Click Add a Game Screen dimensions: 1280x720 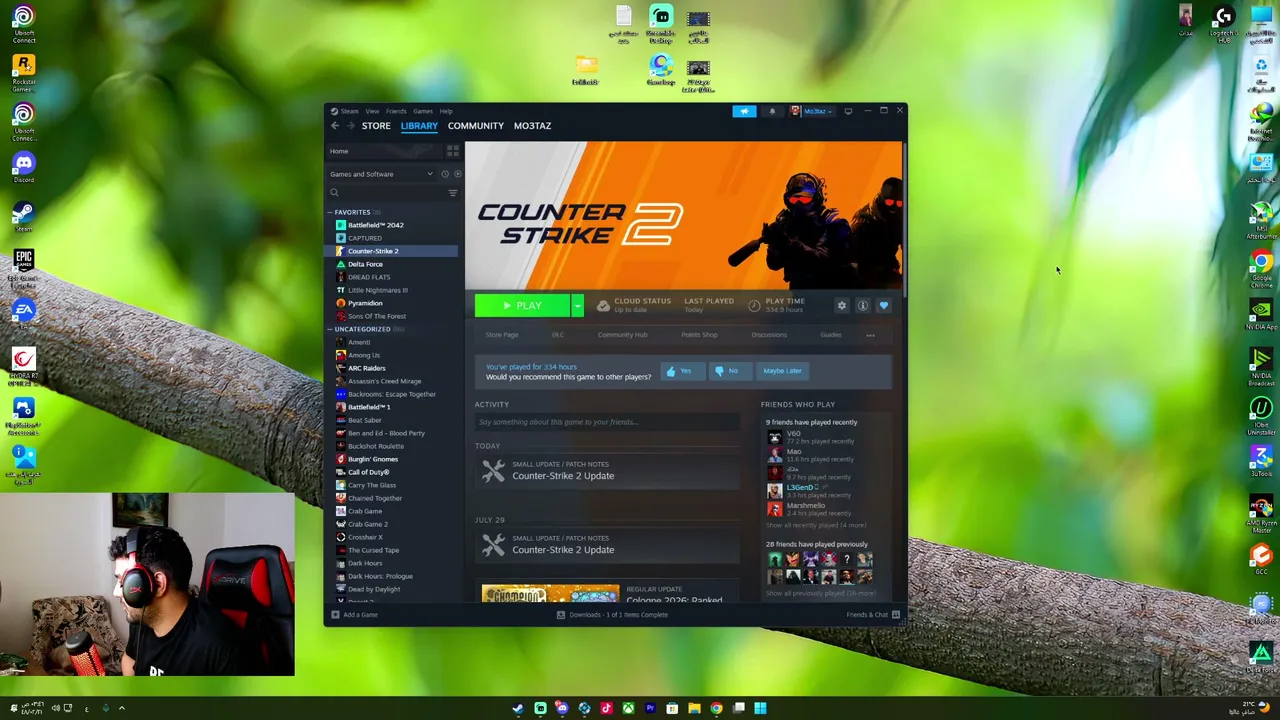pos(354,615)
